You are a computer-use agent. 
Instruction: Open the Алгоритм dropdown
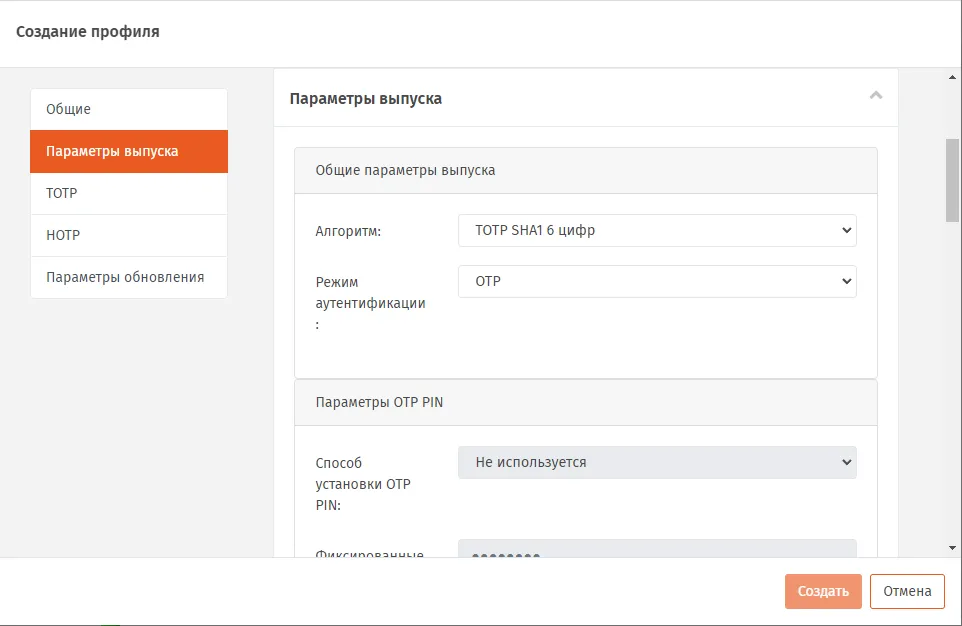[x=657, y=231]
